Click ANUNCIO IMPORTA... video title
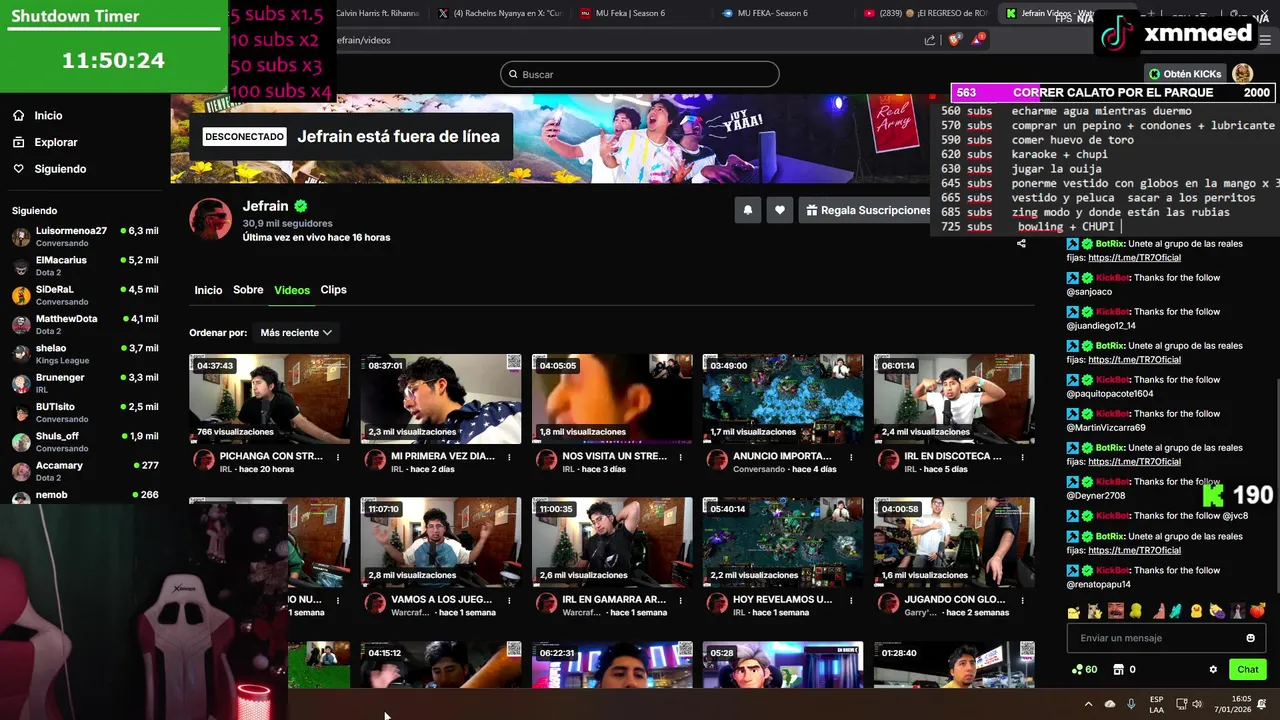1280x720 pixels. [x=782, y=456]
